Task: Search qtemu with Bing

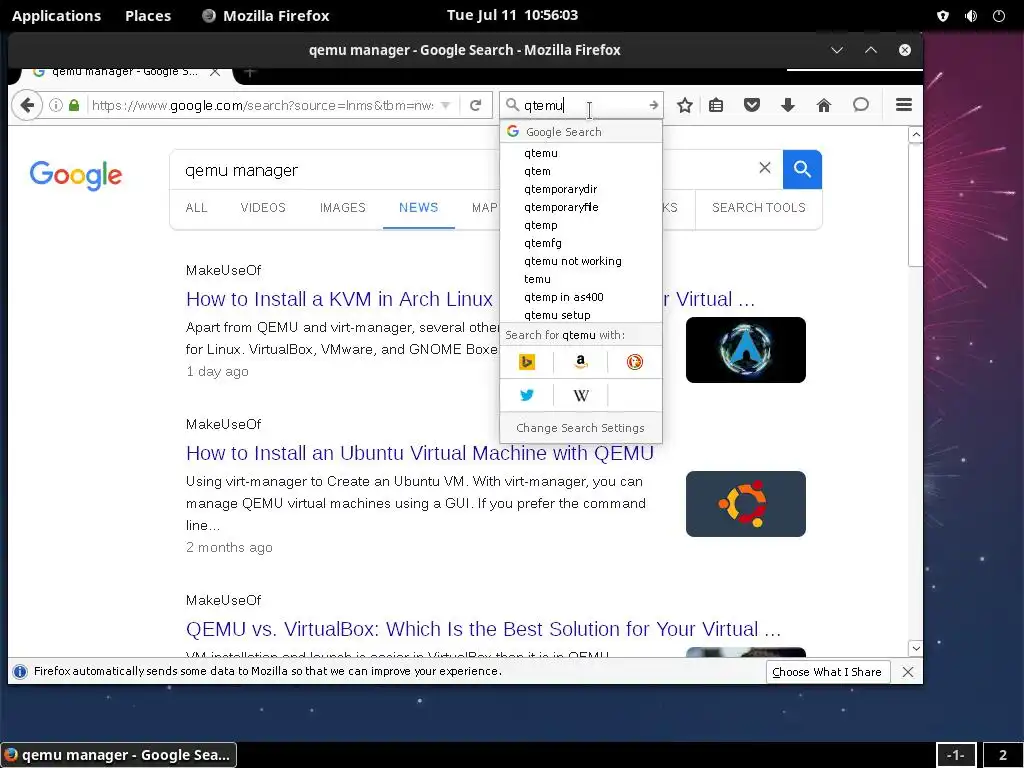Action: click(x=526, y=362)
